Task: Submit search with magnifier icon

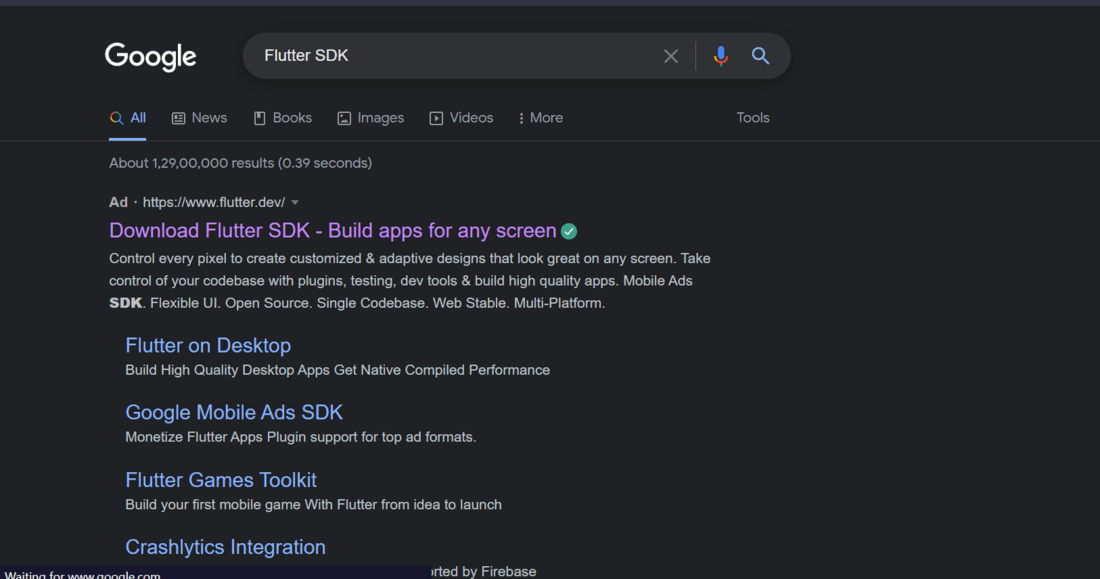Action: pyautogui.click(x=761, y=56)
